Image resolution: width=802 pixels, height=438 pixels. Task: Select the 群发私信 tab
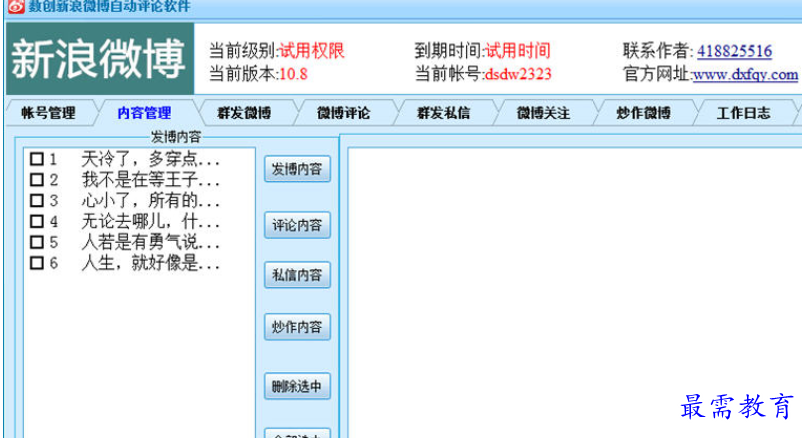pyautogui.click(x=443, y=113)
